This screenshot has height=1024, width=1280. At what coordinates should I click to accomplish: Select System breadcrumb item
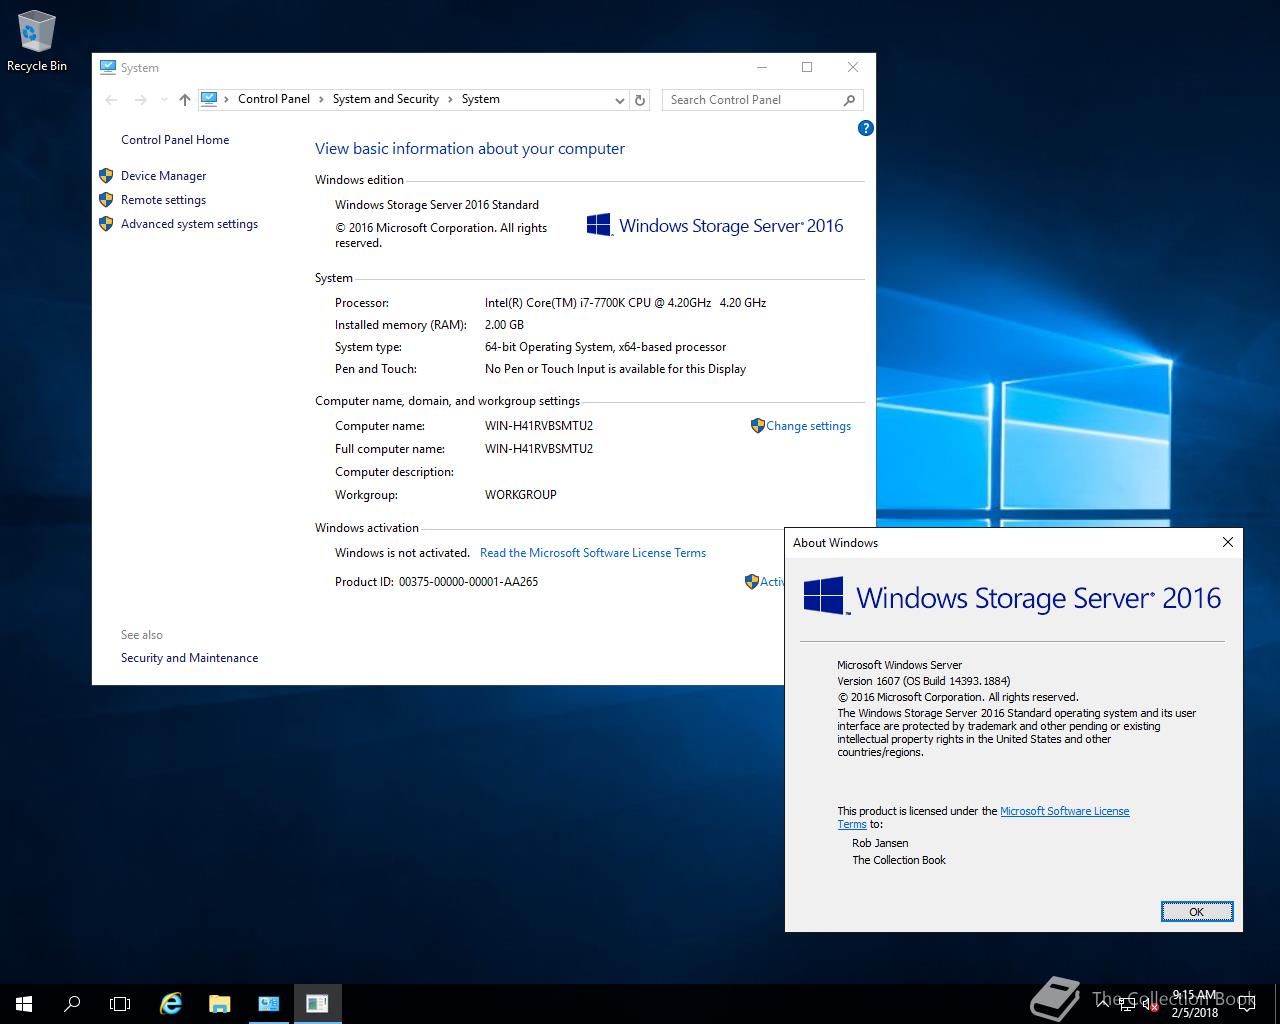tap(481, 99)
